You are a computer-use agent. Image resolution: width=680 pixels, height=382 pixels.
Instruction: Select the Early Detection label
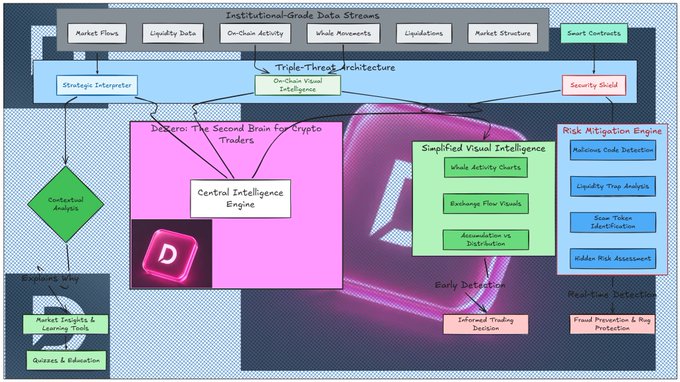470,285
